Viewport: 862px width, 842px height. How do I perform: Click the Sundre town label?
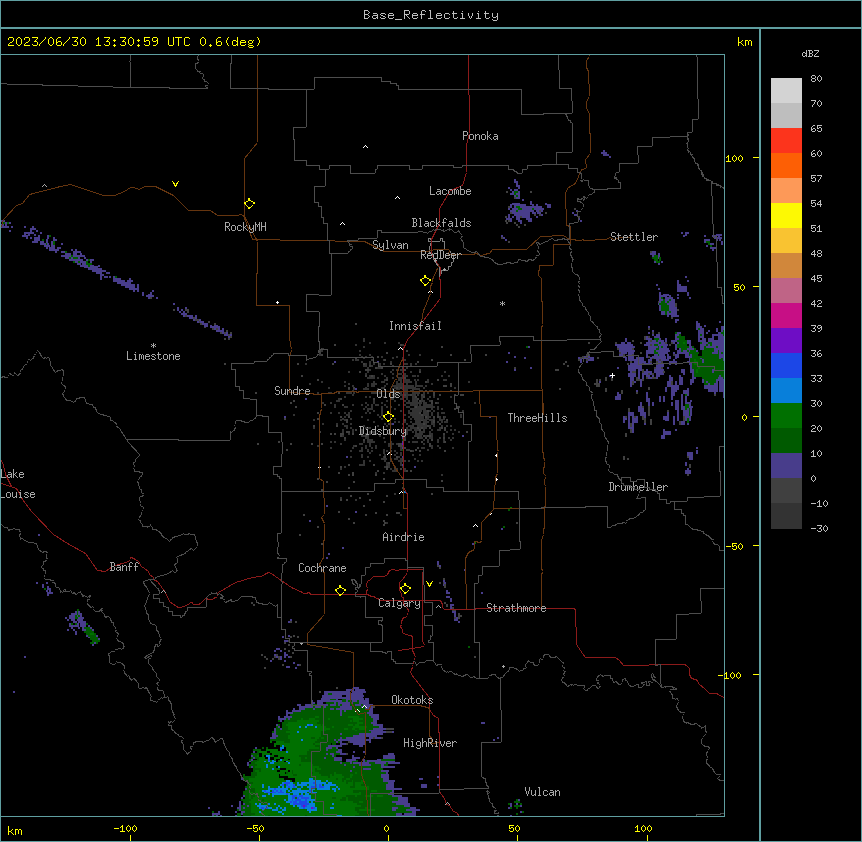pos(292,391)
